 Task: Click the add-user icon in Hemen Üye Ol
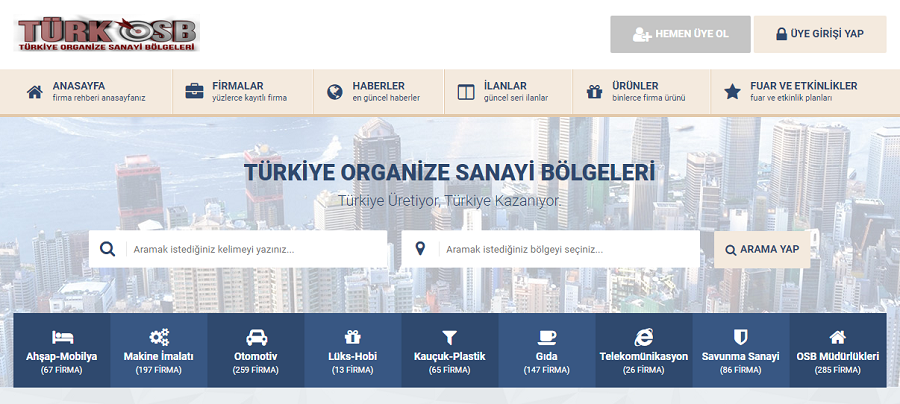[x=642, y=34]
